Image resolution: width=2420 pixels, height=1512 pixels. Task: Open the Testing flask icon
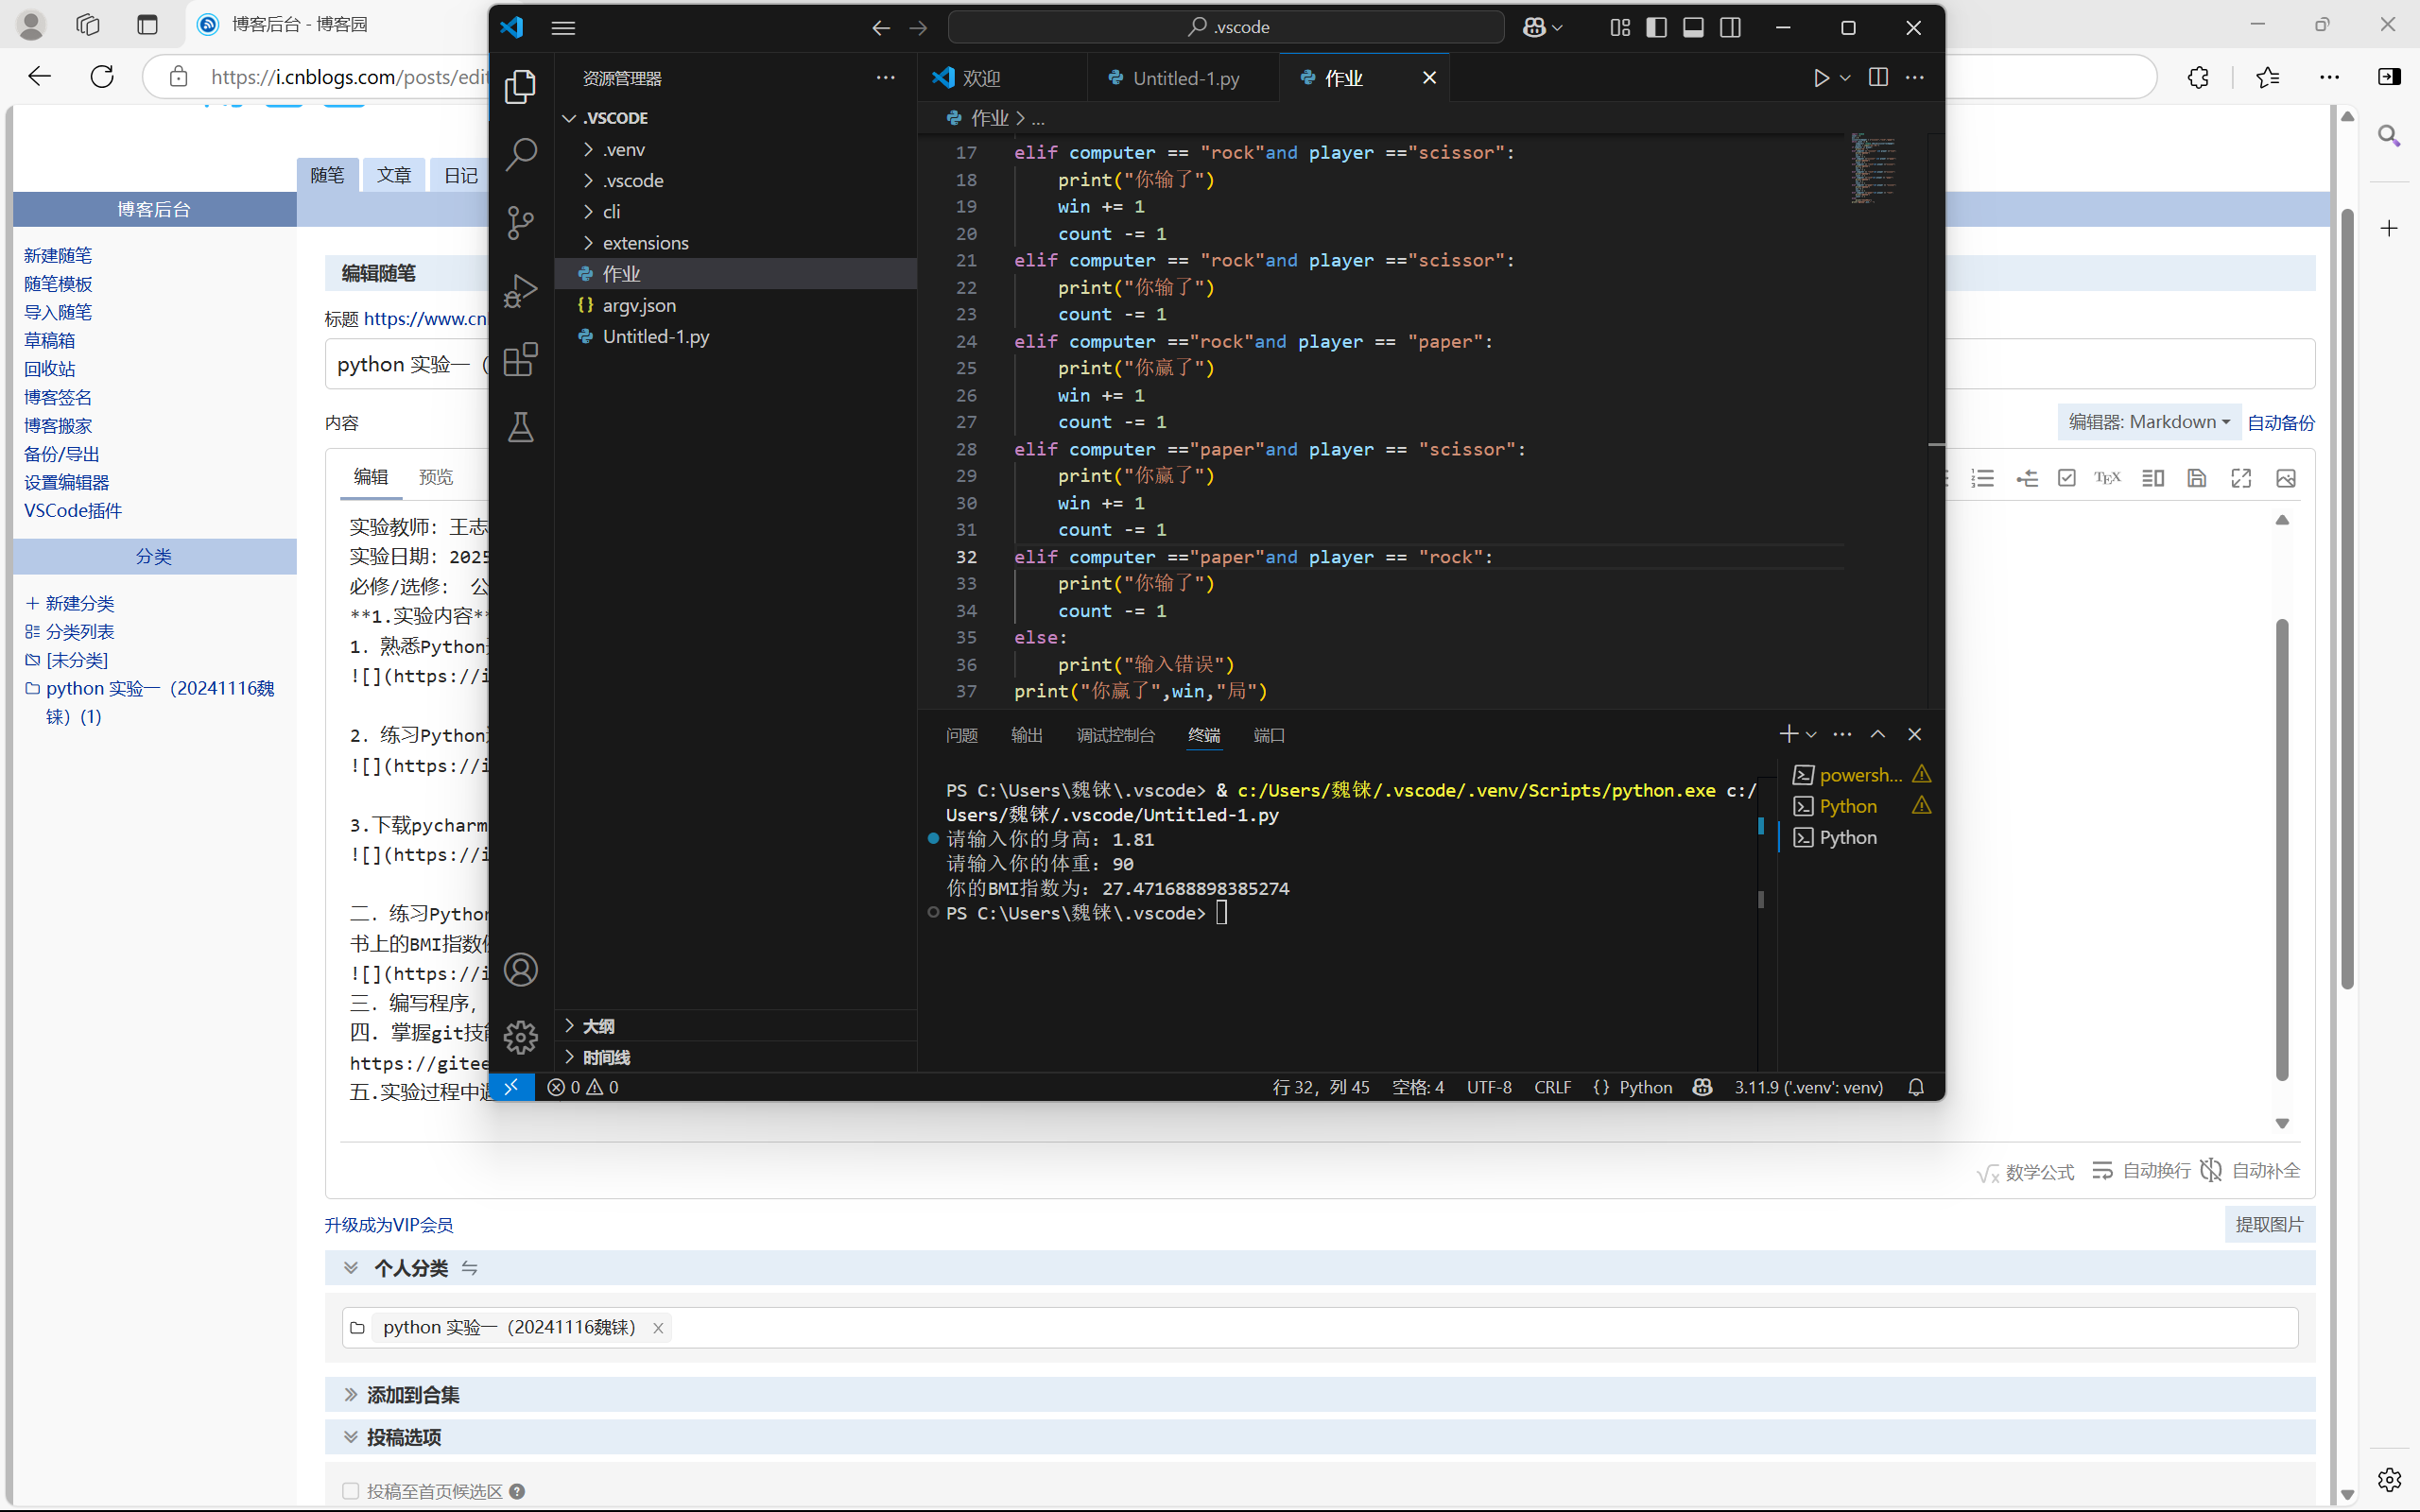point(521,427)
